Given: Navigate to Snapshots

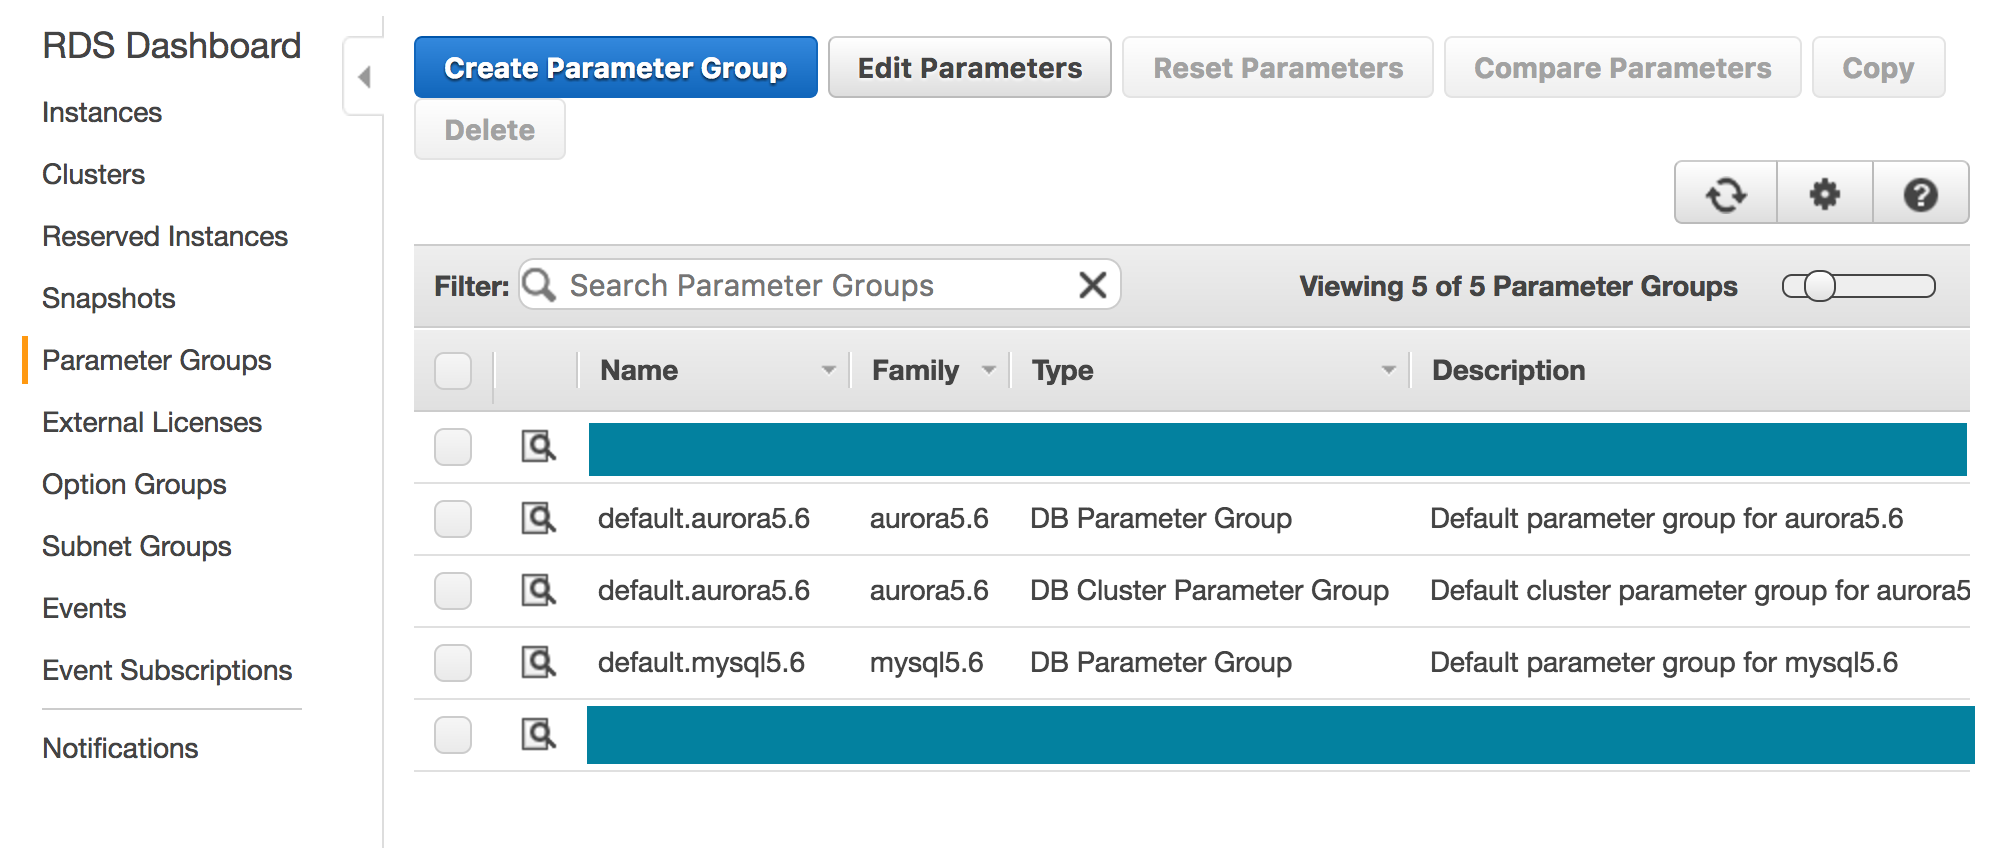Looking at the screenshot, I should tap(109, 298).
